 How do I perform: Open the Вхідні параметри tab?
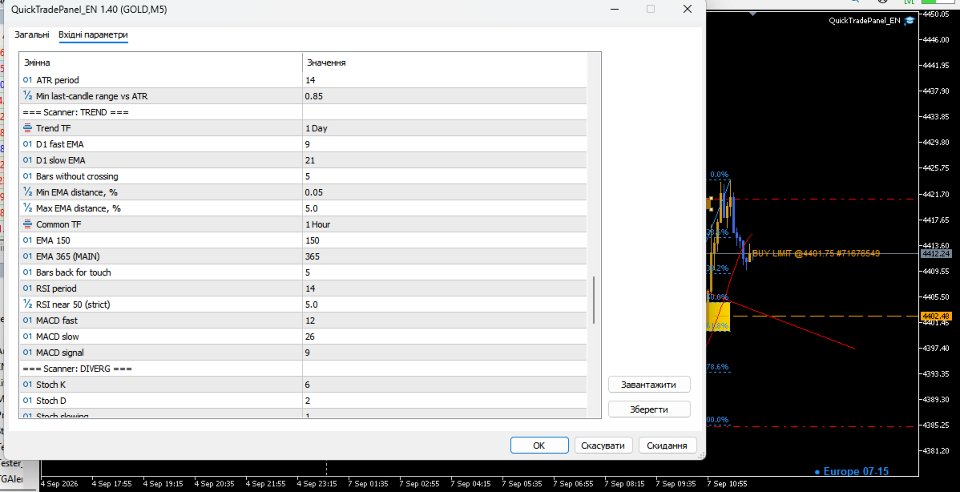(93, 35)
